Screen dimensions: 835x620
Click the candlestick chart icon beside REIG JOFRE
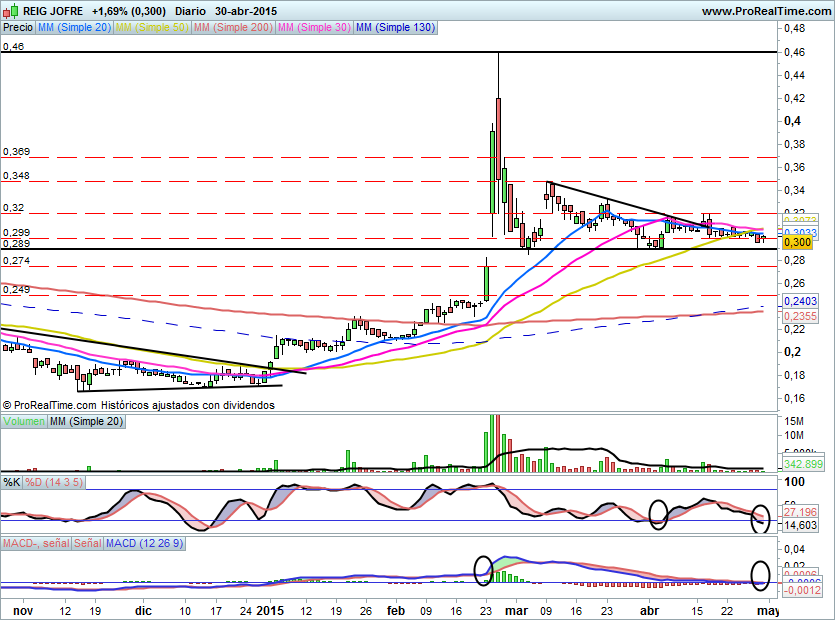[10, 11]
